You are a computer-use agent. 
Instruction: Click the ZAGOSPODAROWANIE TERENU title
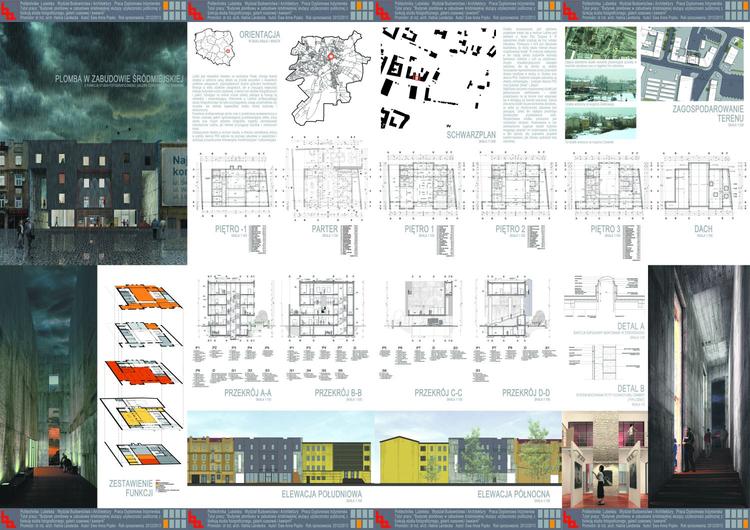(x=708, y=113)
